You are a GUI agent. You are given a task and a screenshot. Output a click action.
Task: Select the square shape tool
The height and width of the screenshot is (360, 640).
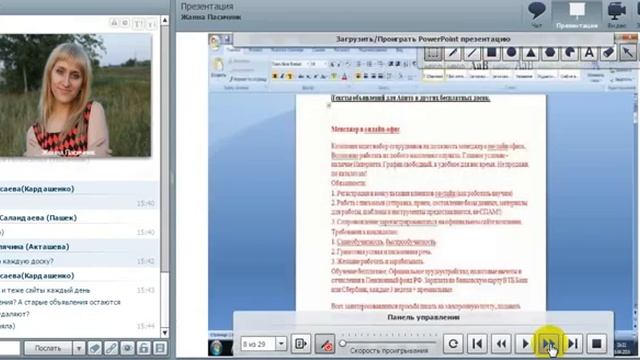(x=492, y=53)
